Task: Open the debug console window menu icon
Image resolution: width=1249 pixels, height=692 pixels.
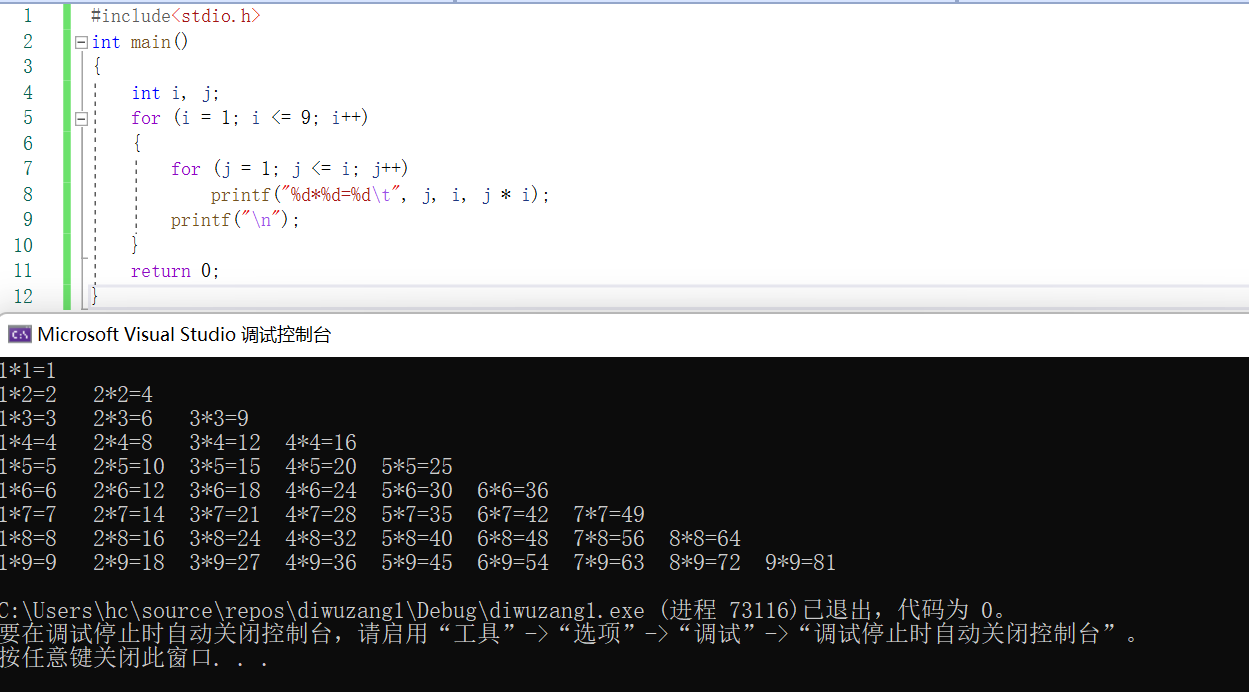Action: [x=19, y=334]
